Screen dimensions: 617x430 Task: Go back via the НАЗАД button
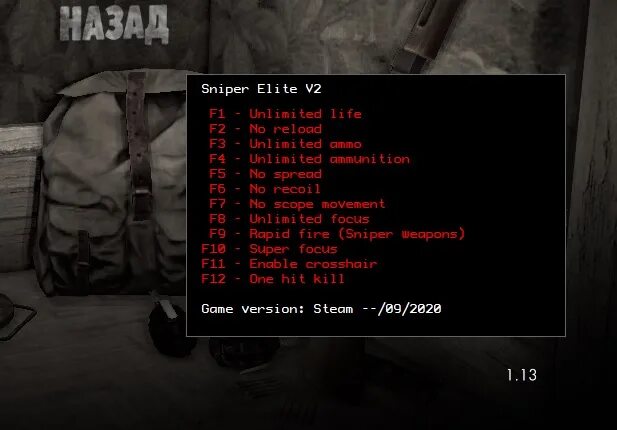coord(114,24)
